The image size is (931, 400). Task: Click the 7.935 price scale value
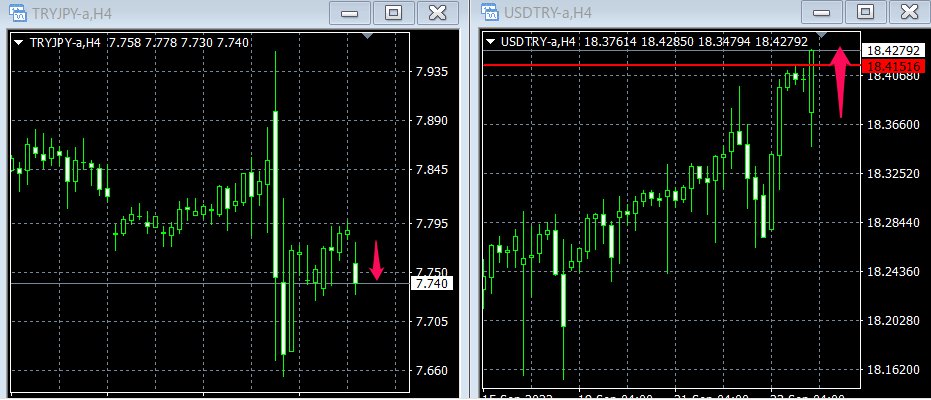pos(432,72)
